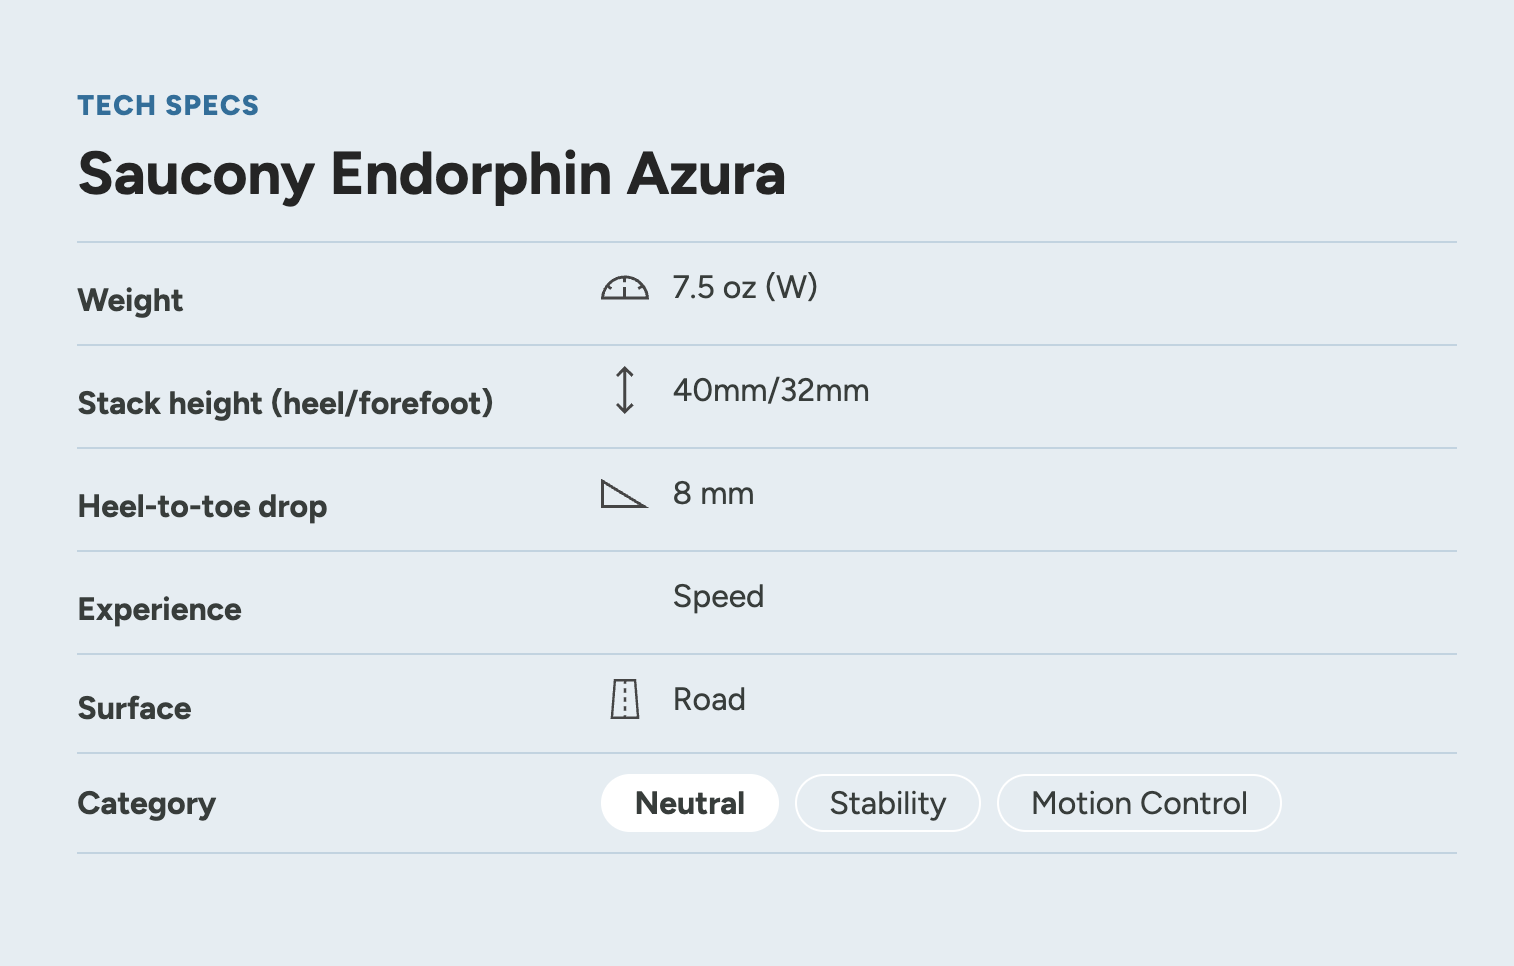Click the stack height vertical arrow icon
The height and width of the screenshot is (966, 1514).
(x=625, y=390)
